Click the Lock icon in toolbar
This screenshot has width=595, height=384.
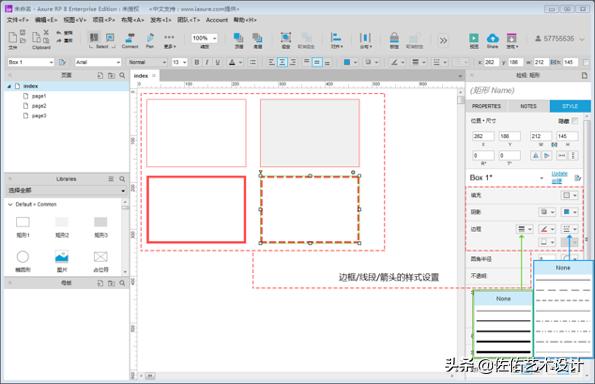tap(394, 38)
